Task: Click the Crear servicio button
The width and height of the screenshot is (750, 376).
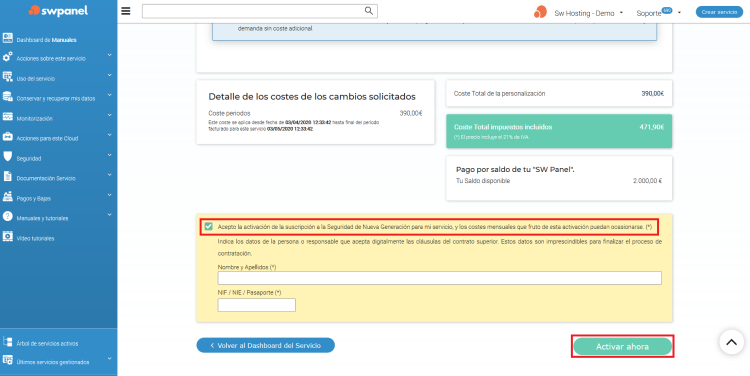Action: tap(719, 12)
